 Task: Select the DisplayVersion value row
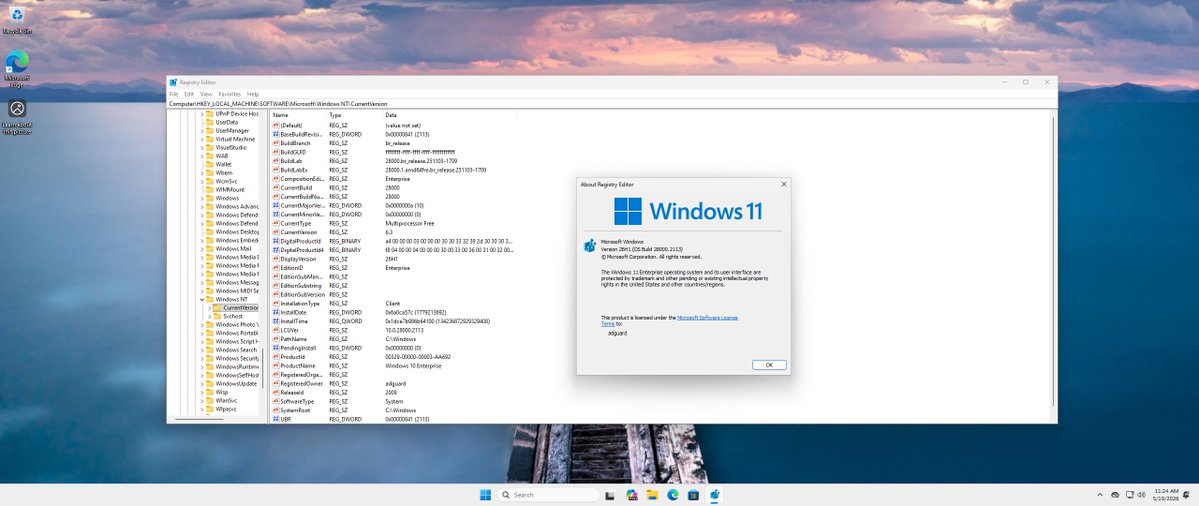click(394, 259)
